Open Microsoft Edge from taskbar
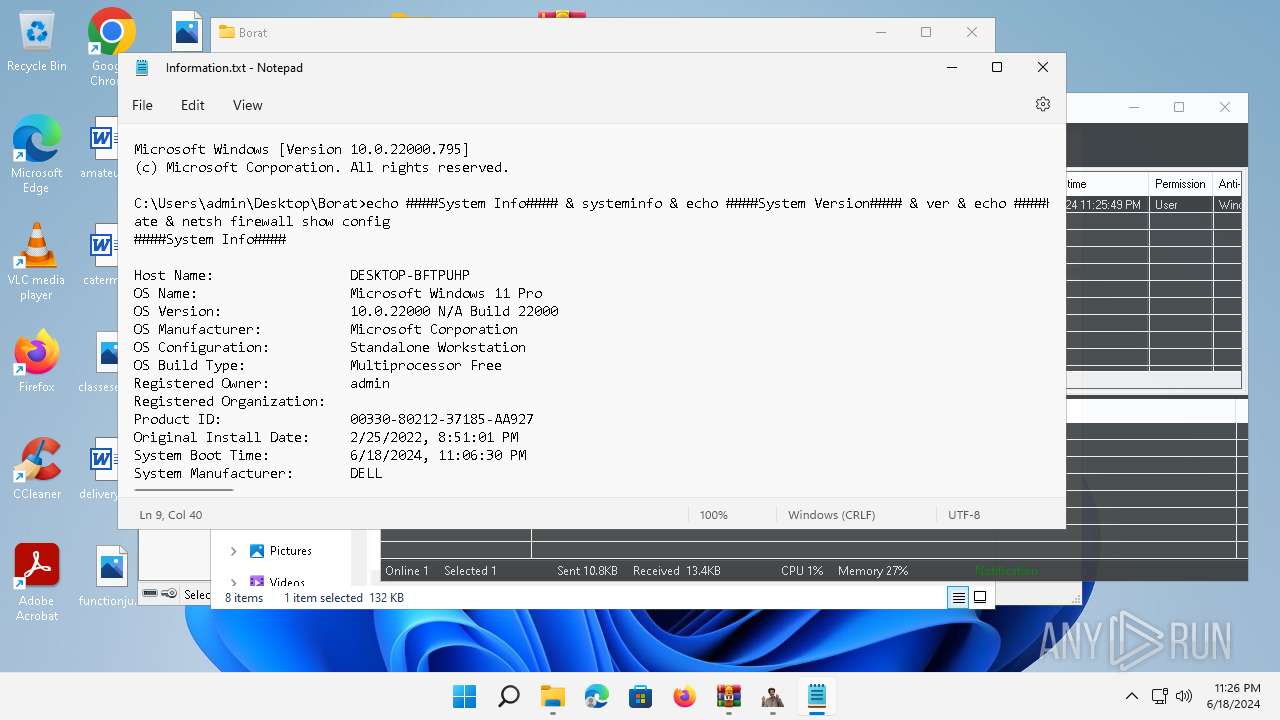 click(596, 696)
